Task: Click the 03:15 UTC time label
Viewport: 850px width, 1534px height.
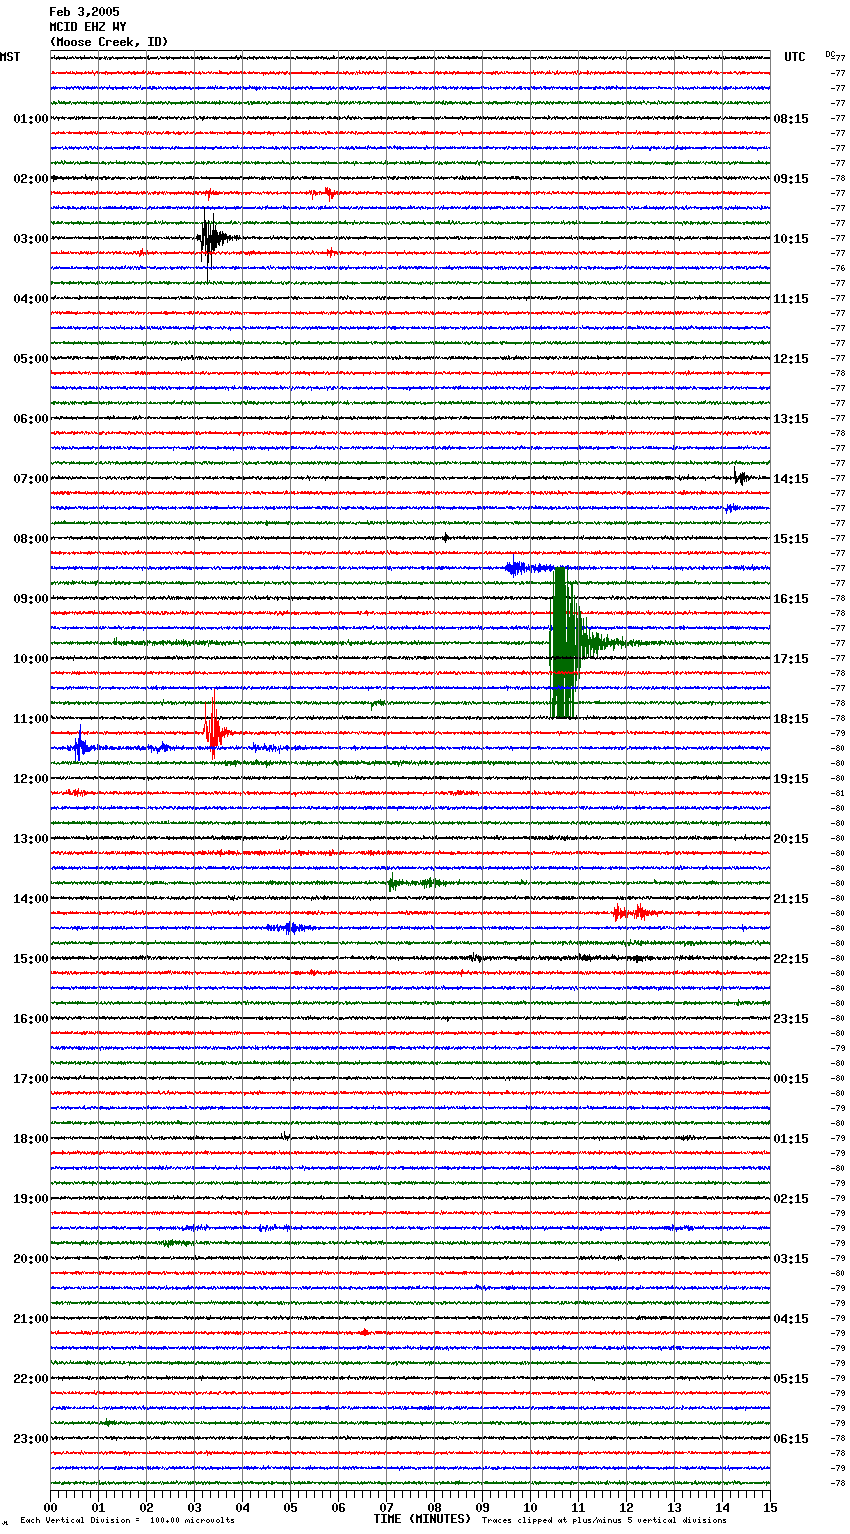Action: tap(791, 1258)
